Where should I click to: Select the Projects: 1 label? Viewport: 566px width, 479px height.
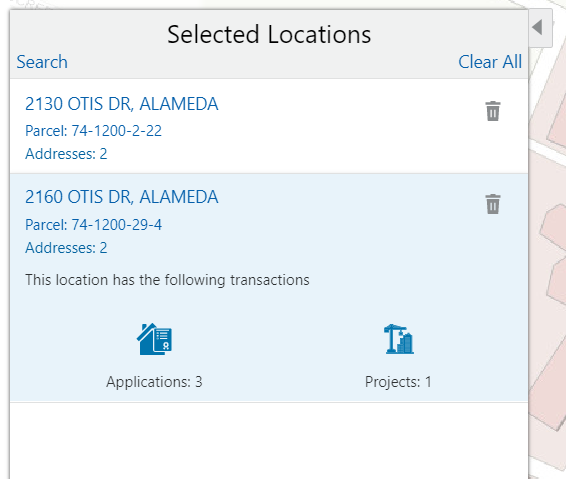(x=398, y=382)
